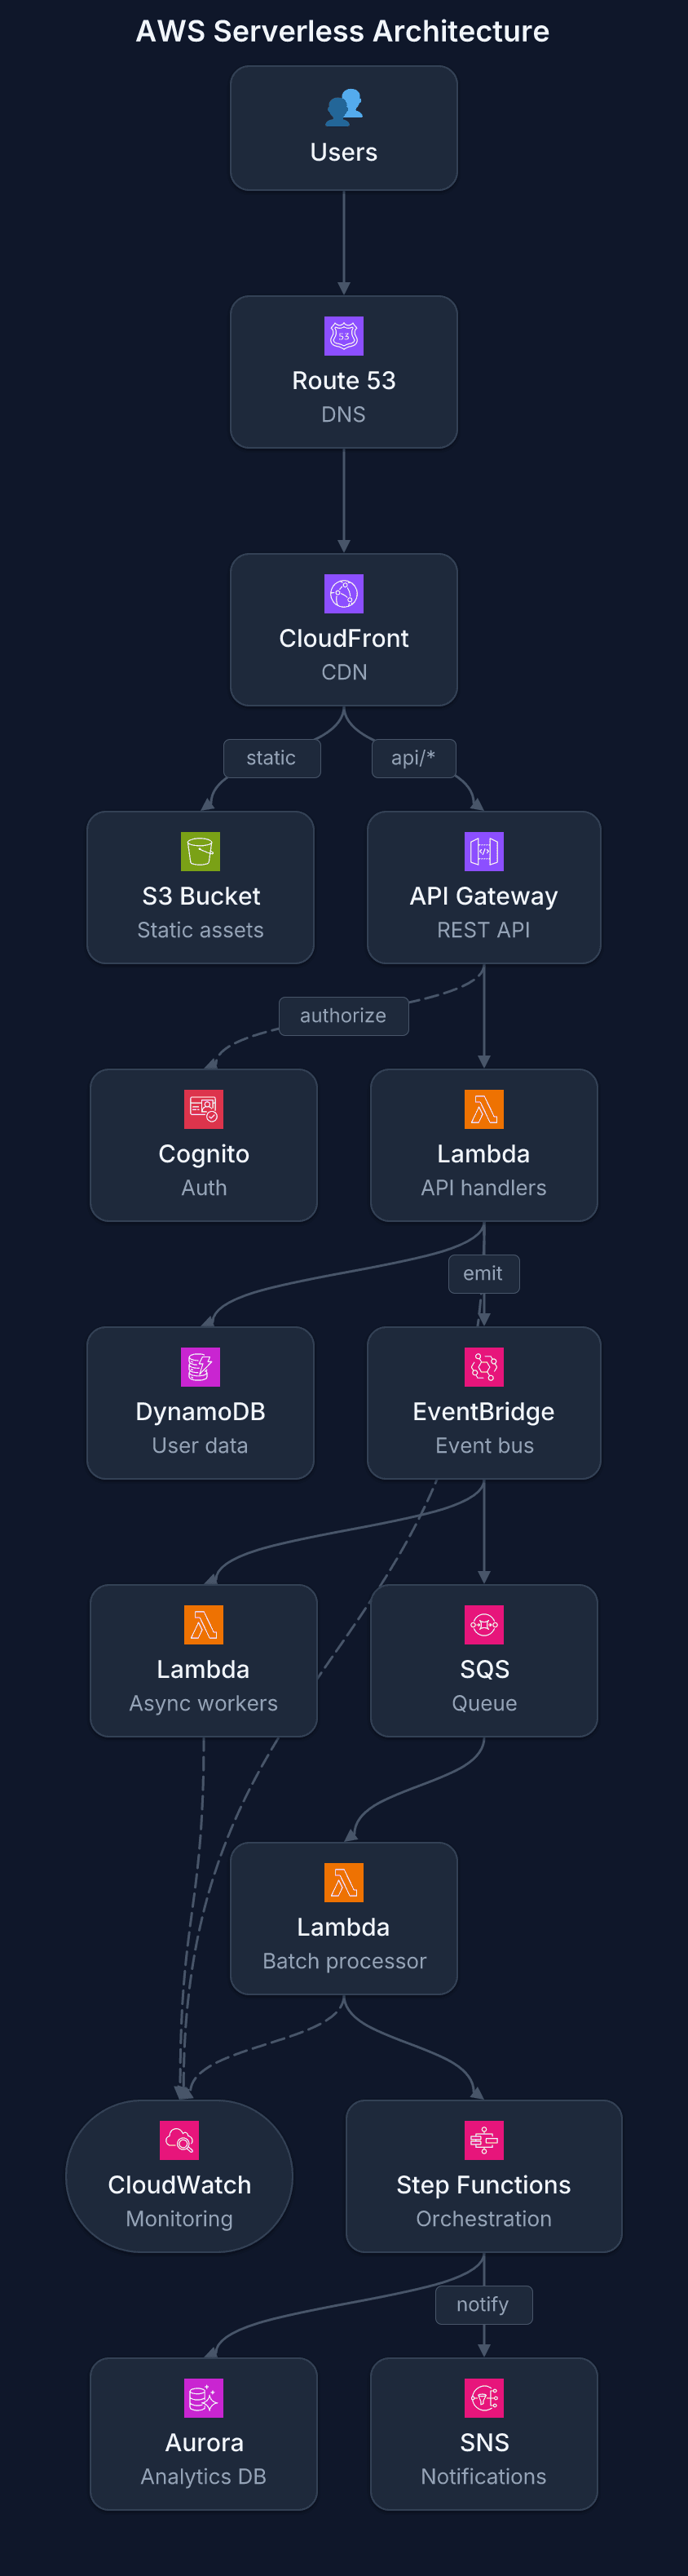This screenshot has width=688, height=2576.
Task: Click the 'Static assets' subtitle
Action: [x=201, y=930]
